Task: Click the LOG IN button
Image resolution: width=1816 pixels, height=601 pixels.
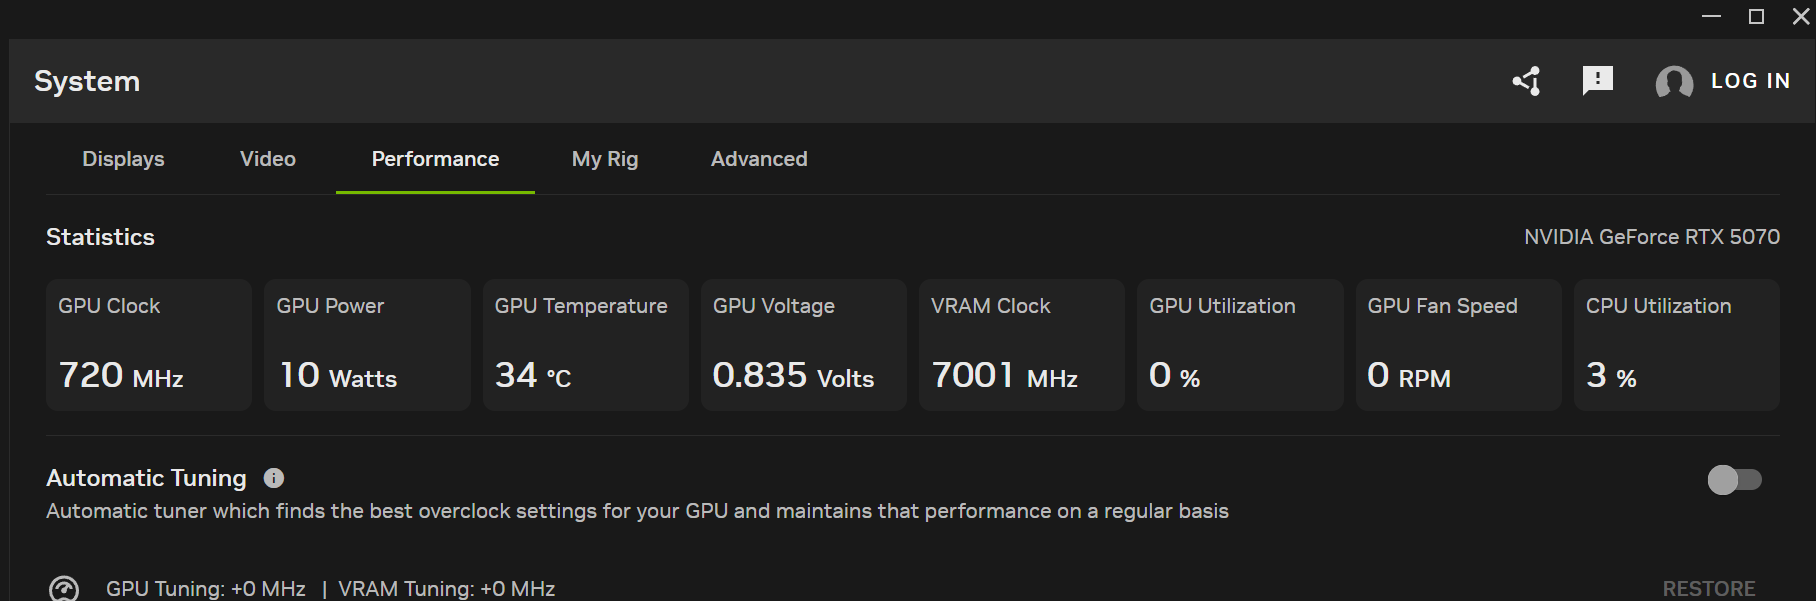Action: [1750, 81]
